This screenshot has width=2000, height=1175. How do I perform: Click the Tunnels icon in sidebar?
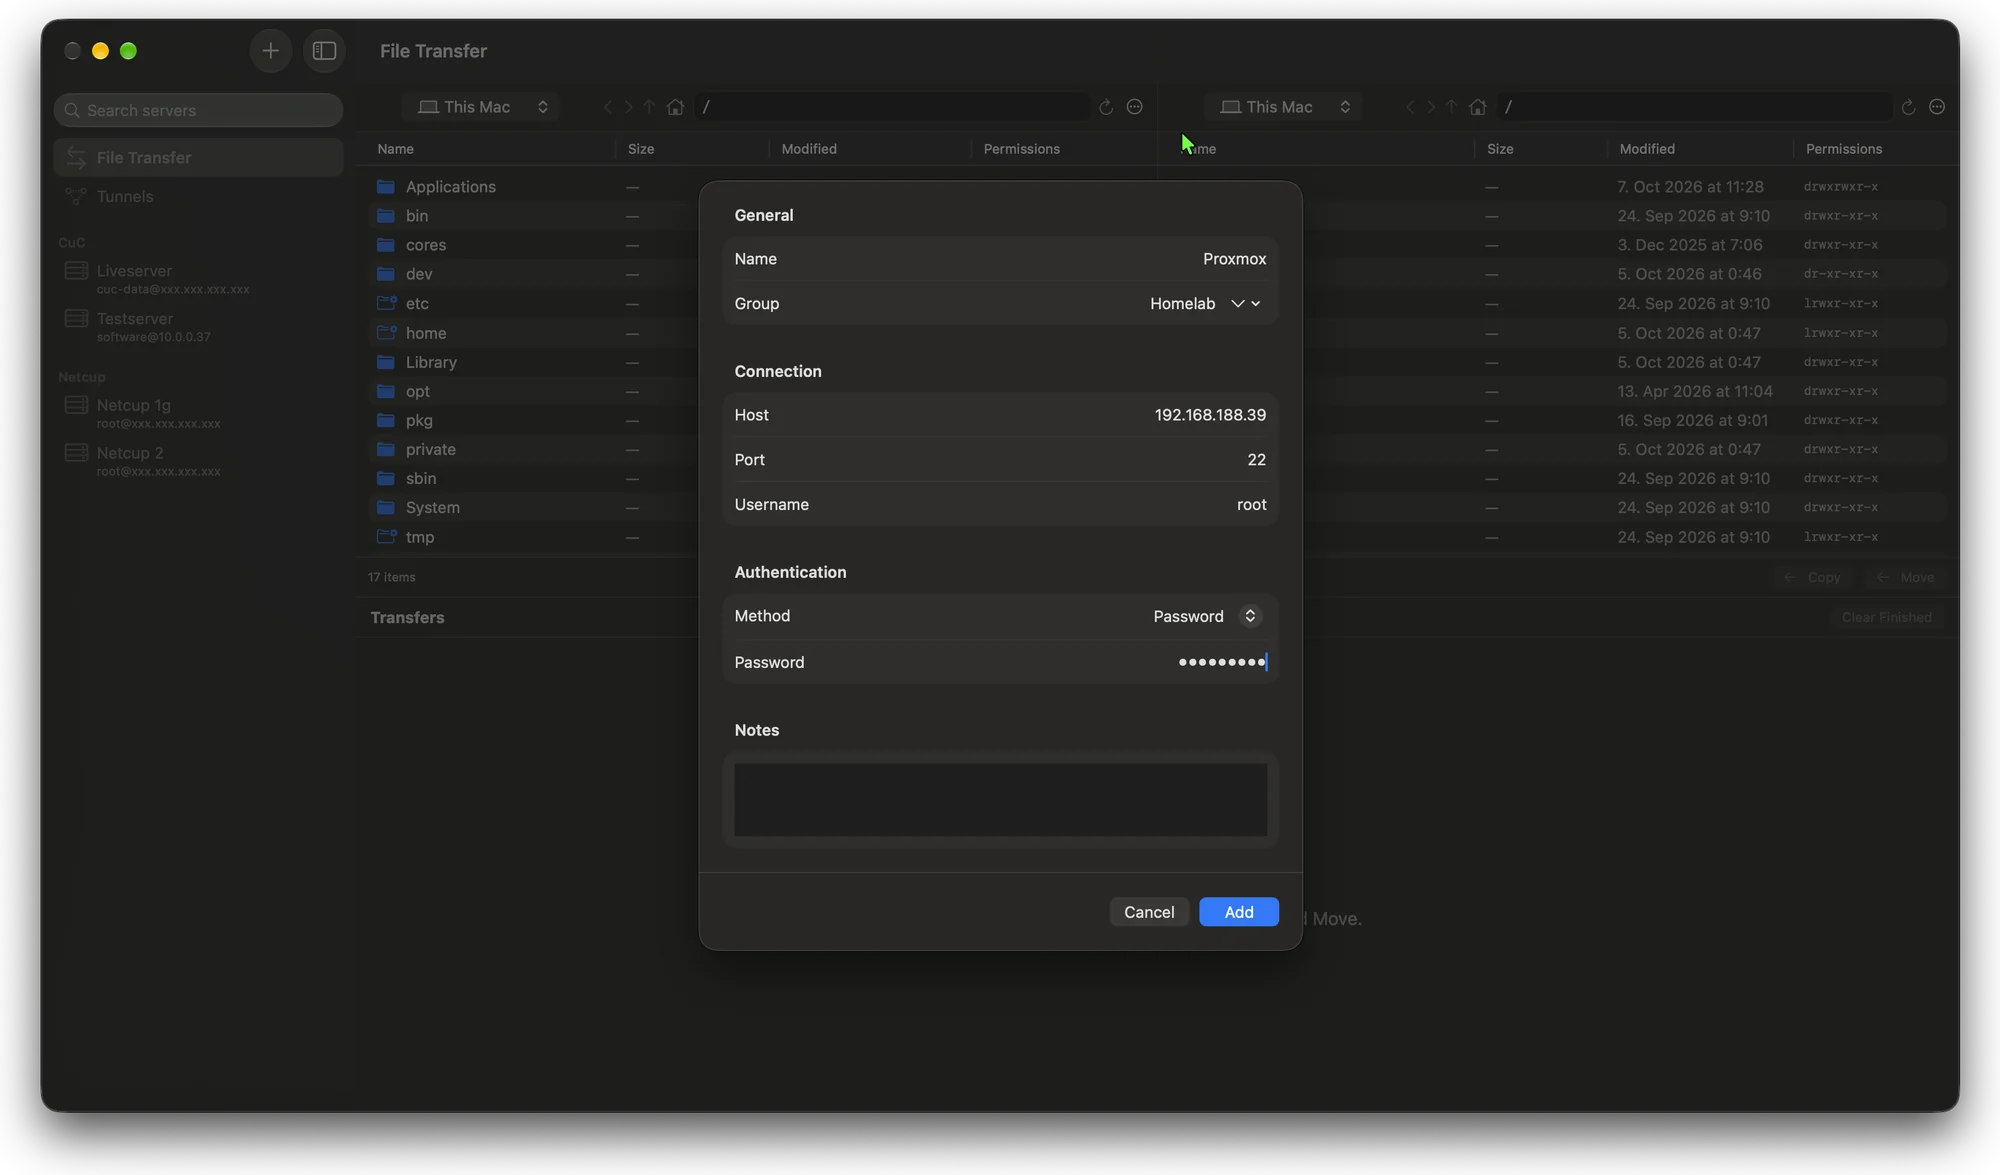tap(76, 196)
